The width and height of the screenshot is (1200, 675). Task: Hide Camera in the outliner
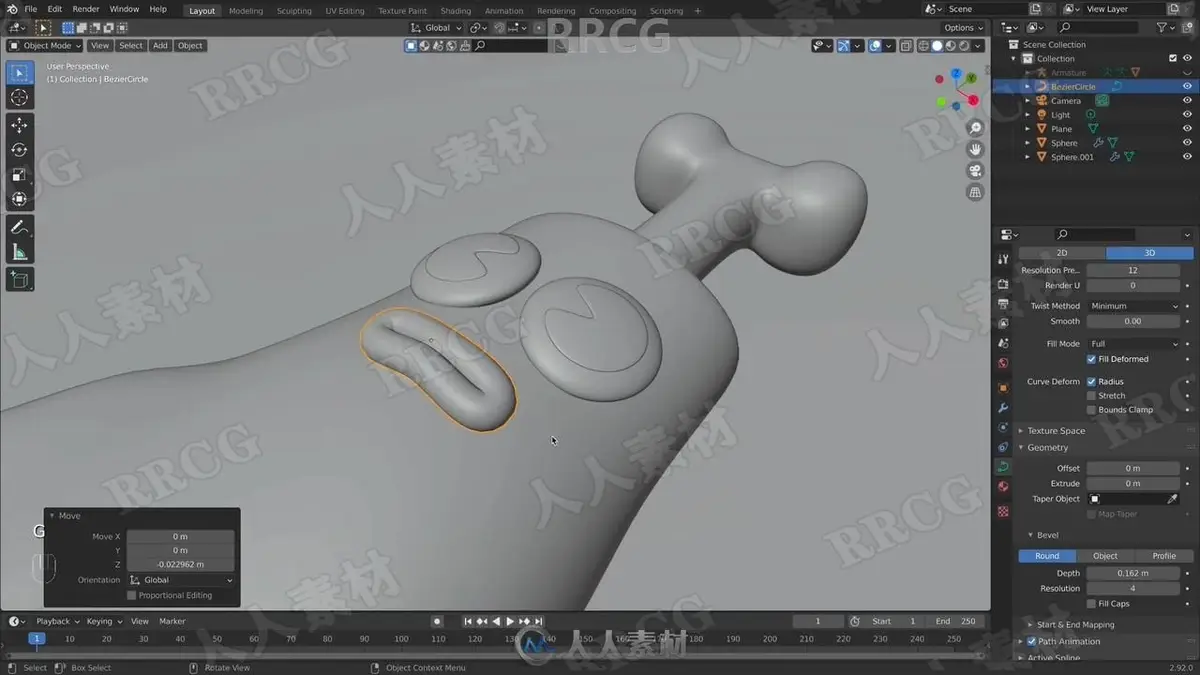1187,101
